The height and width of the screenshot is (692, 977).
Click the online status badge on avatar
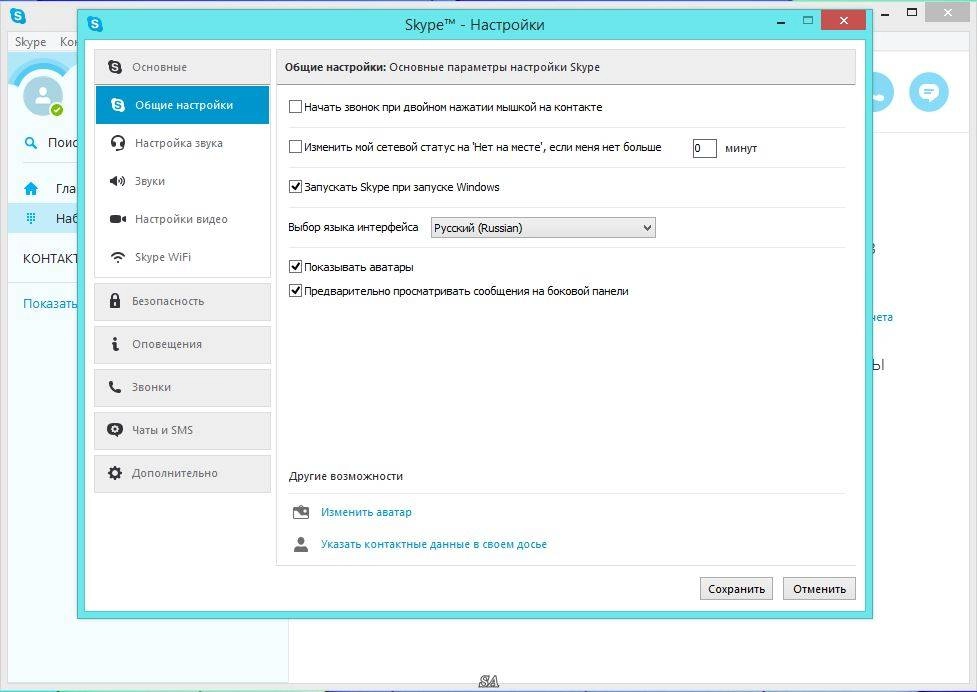coord(57,110)
